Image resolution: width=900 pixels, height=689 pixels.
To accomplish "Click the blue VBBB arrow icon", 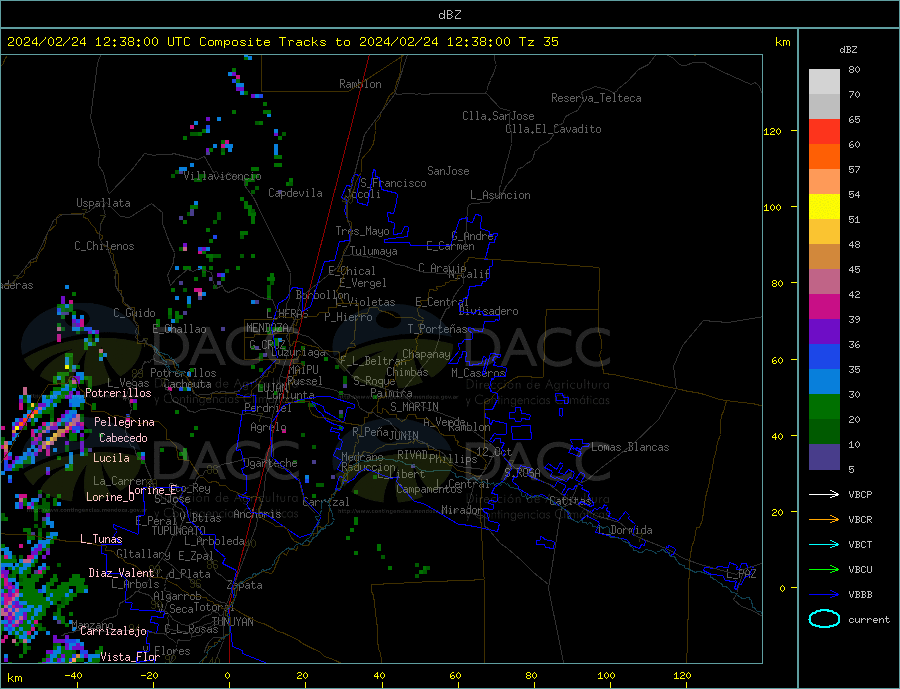I will (824, 594).
